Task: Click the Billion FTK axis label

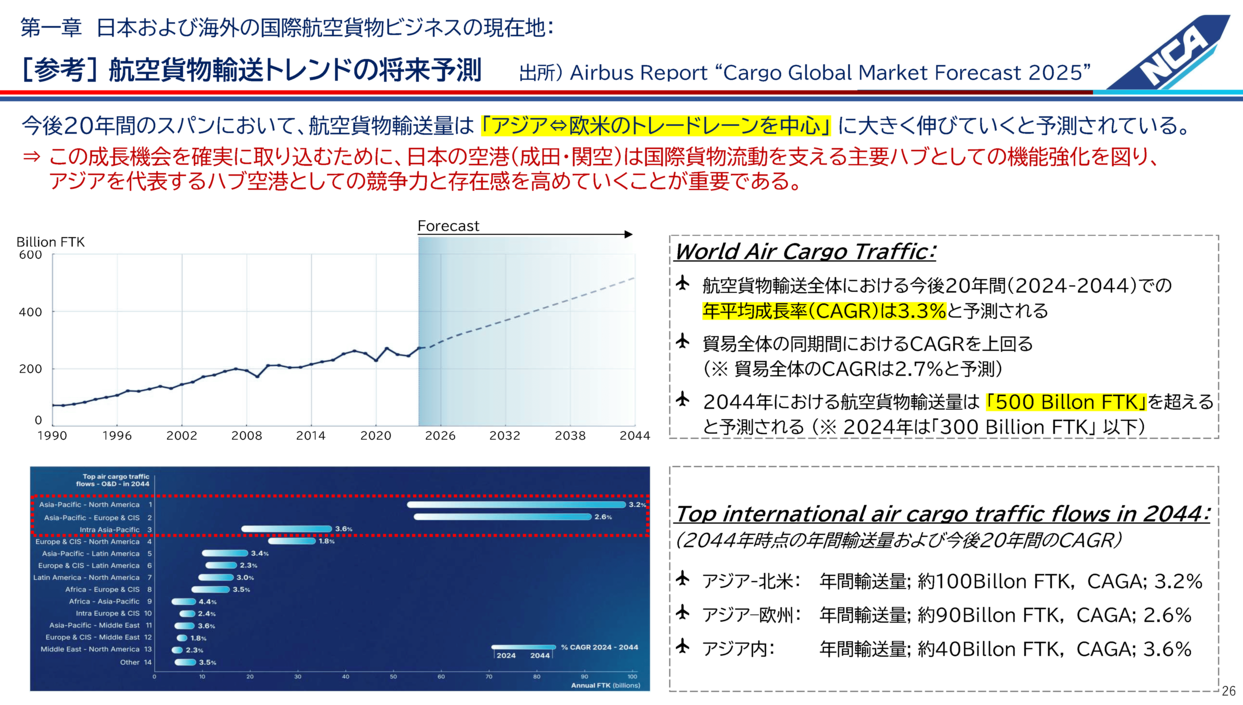Action: tap(50, 242)
